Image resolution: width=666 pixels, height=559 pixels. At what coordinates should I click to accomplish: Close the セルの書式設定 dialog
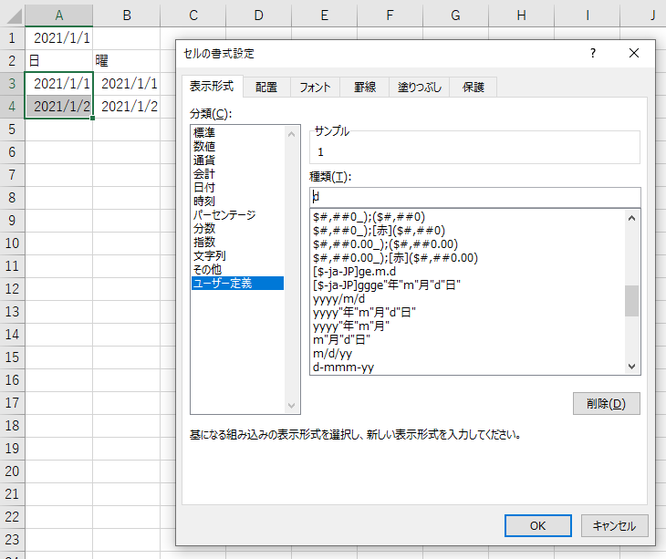pyautogui.click(x=634, y=53)
